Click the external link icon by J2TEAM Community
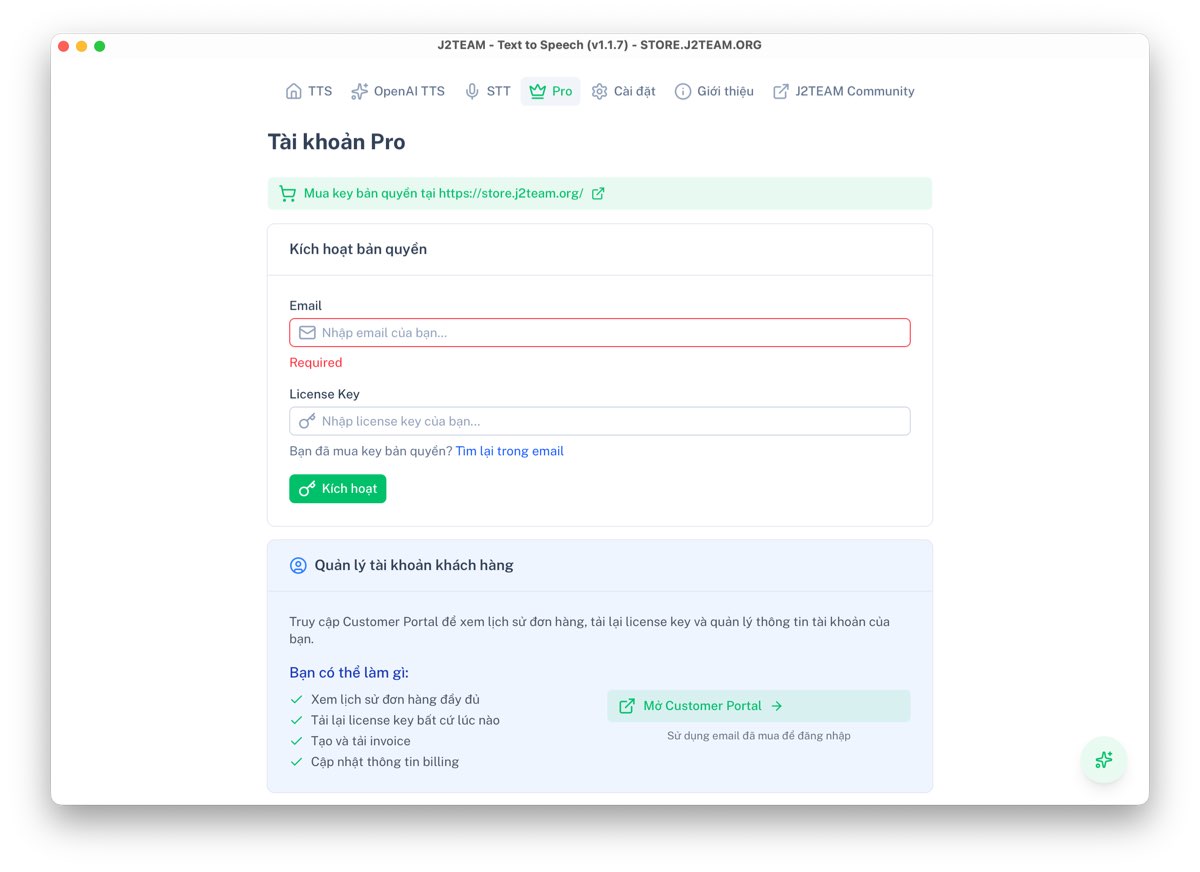The width and height of the screenshot is (1200, 872). 781,91
